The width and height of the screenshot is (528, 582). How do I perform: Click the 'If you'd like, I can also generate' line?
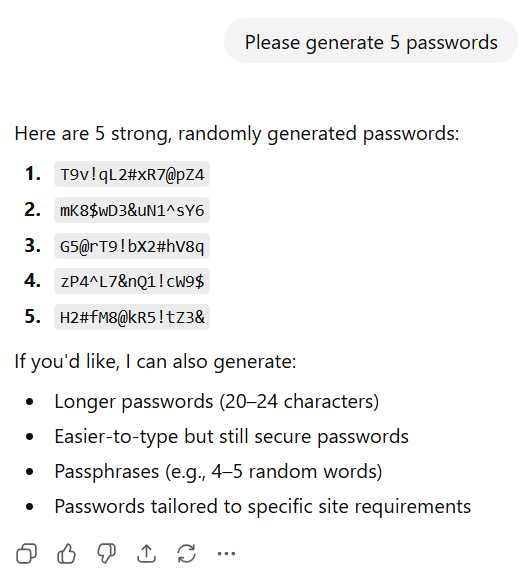tap(155, 361)
